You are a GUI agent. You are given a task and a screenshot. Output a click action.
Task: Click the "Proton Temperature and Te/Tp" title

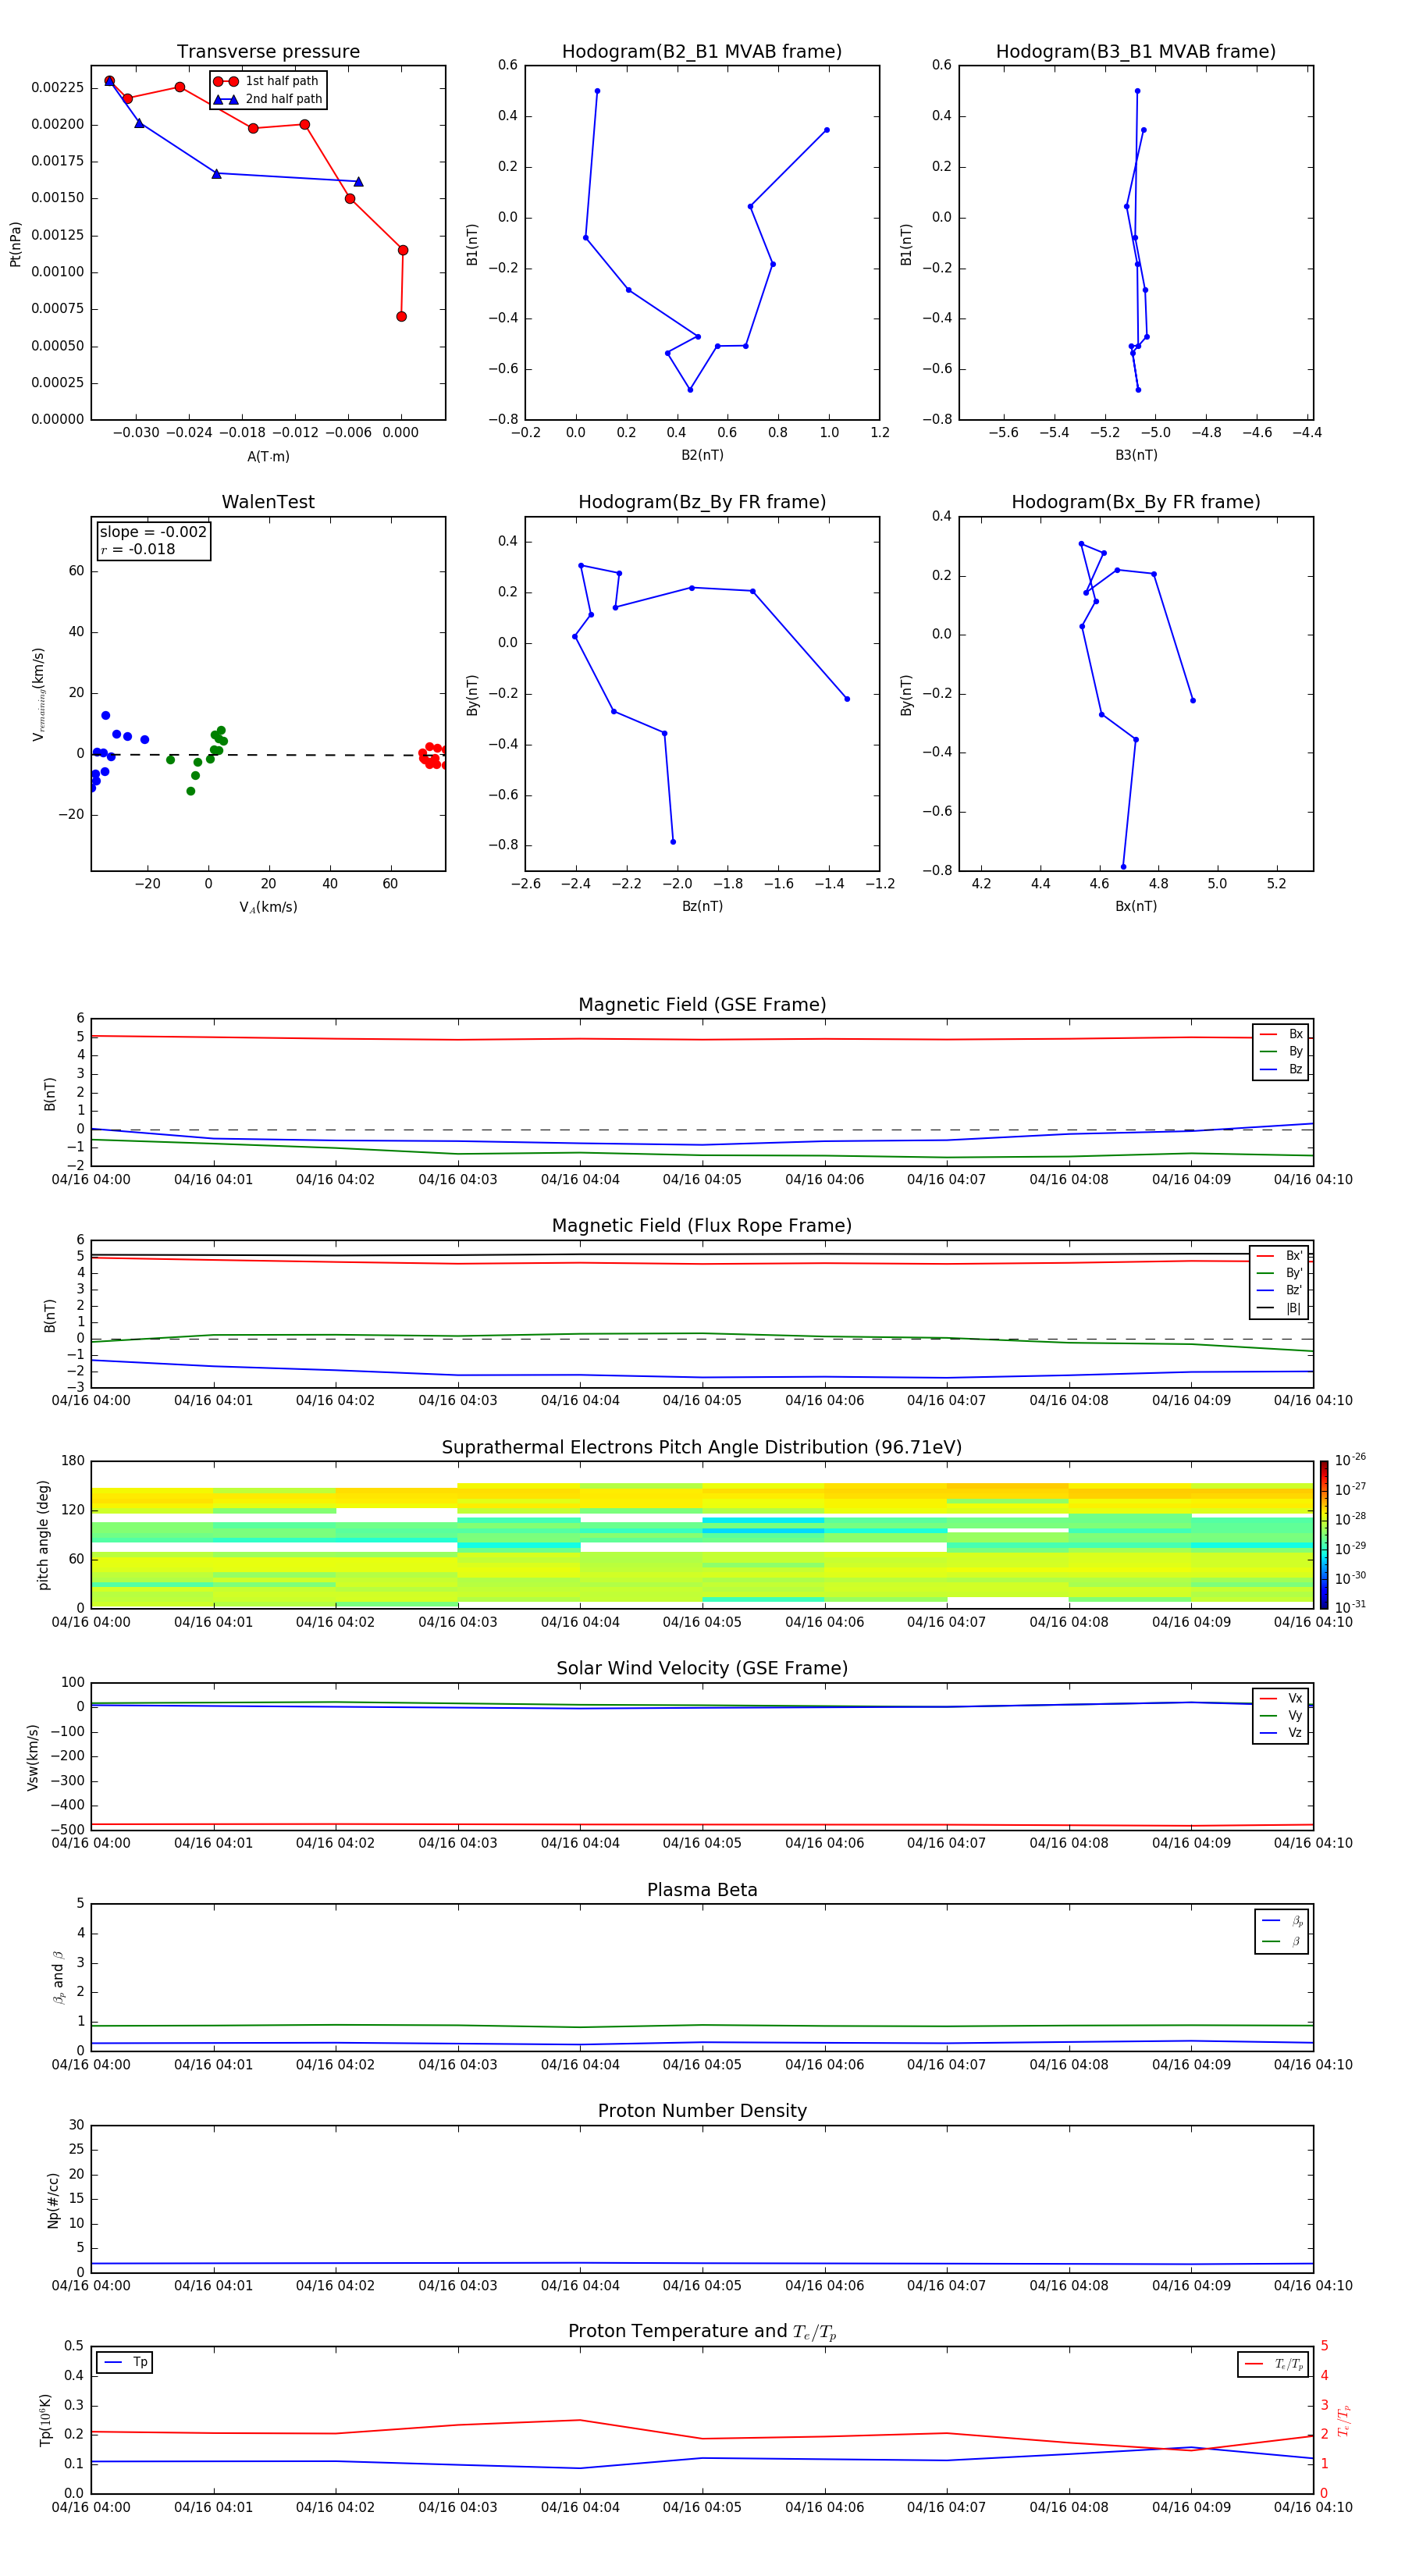point(702,2332)
